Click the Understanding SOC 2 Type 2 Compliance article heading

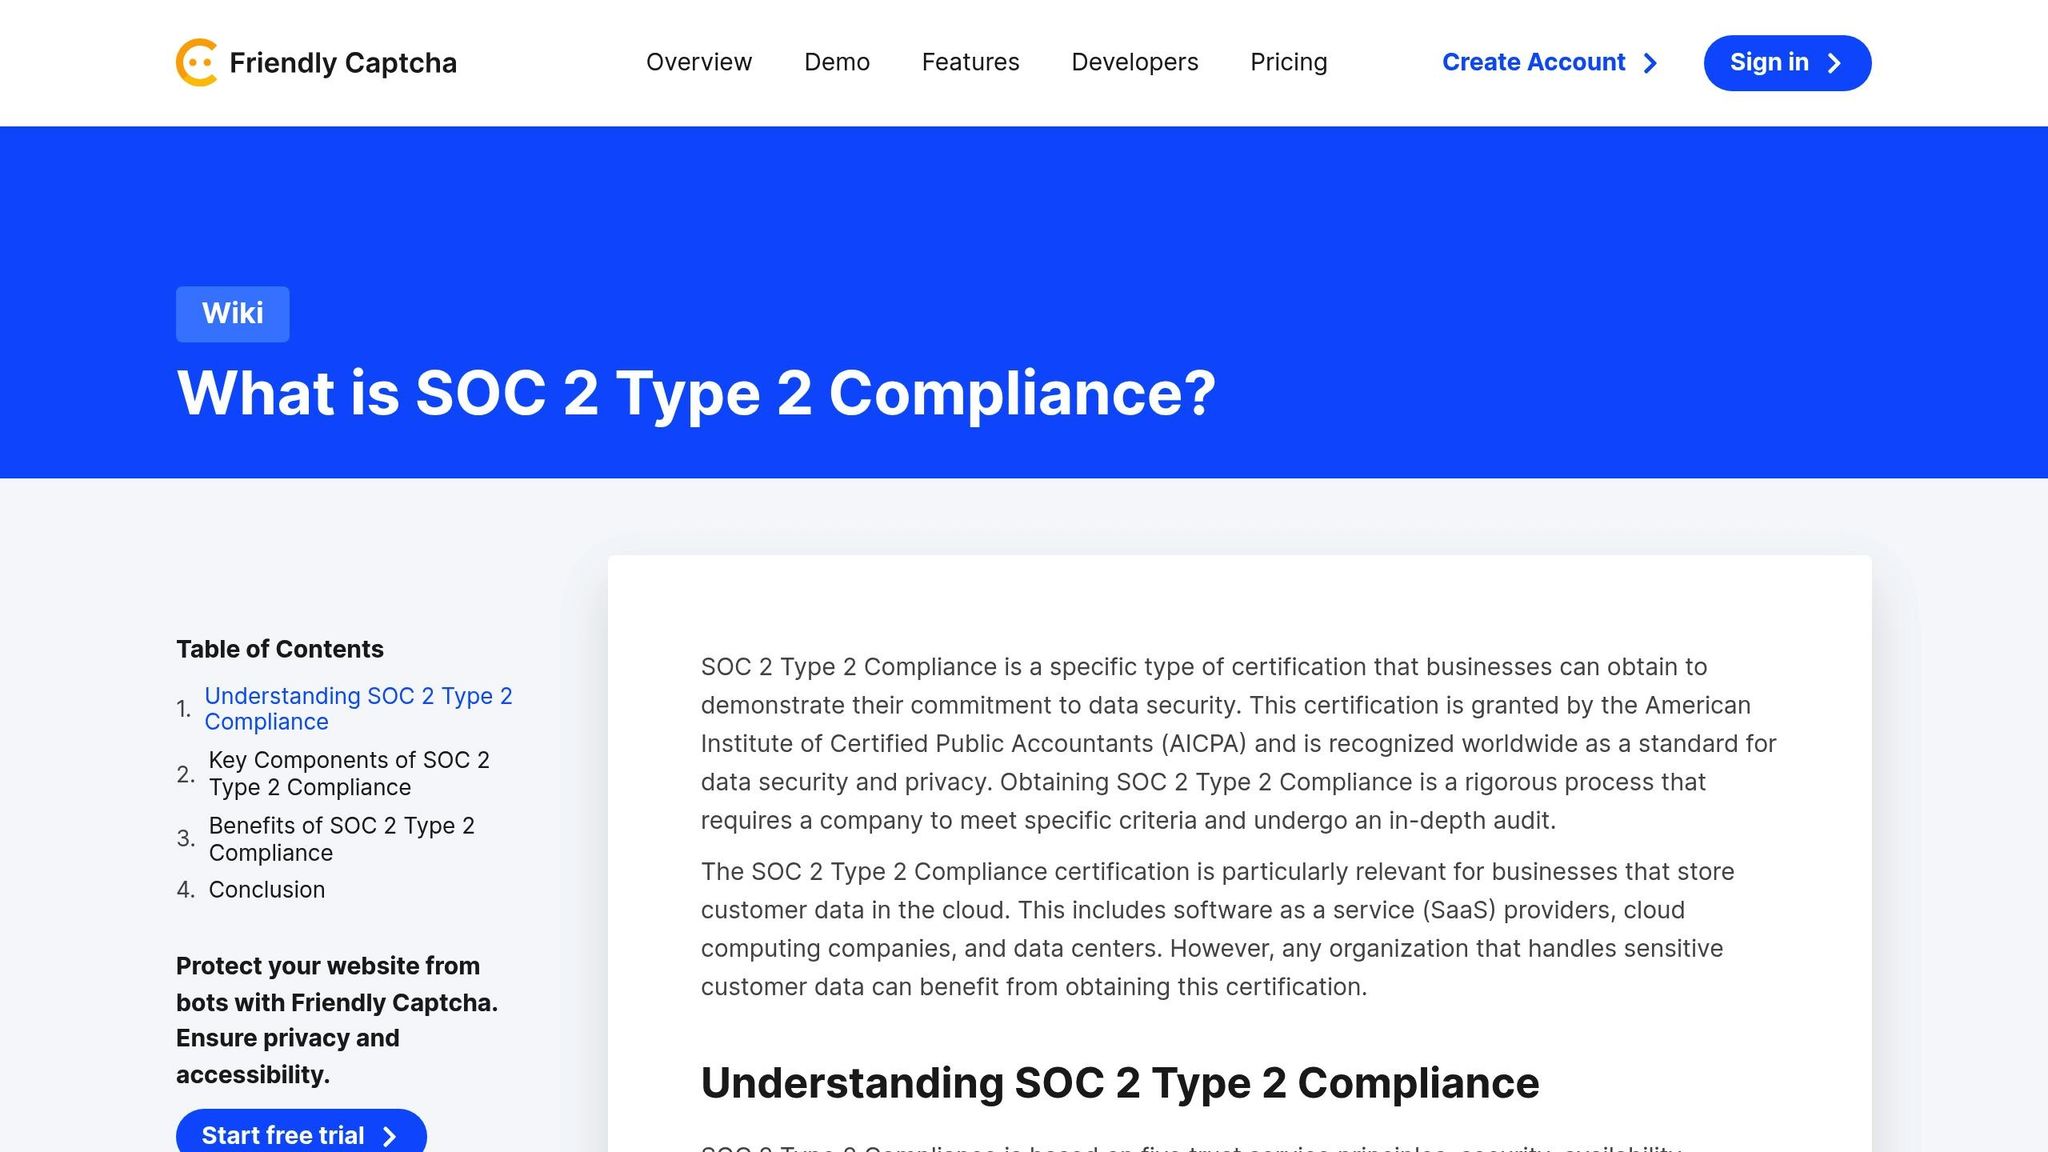(x=1120, y=1082)
